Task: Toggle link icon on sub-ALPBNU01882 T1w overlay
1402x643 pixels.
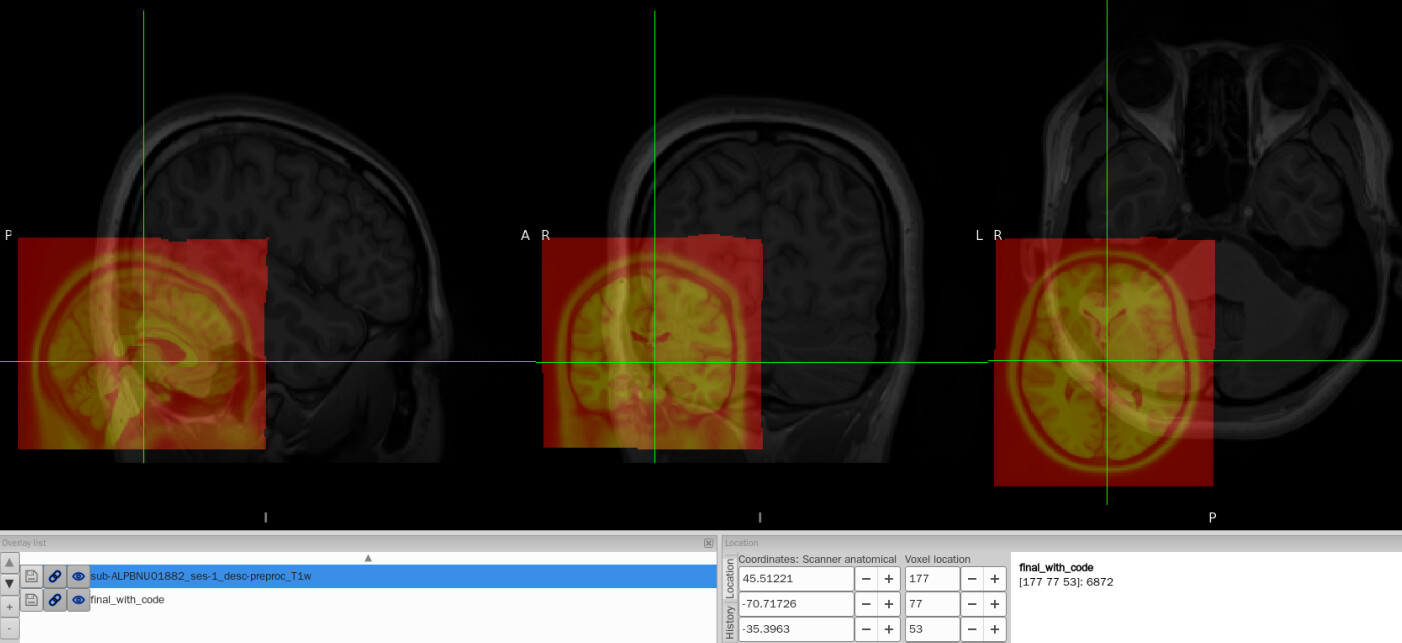Action: [x=55, y=576]
